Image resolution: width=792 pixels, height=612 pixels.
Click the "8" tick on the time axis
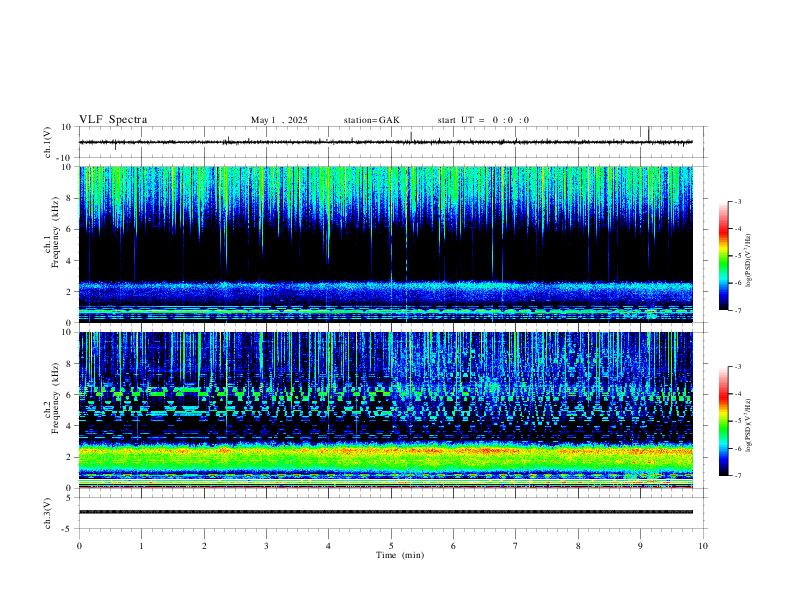(x=578, y=546)
